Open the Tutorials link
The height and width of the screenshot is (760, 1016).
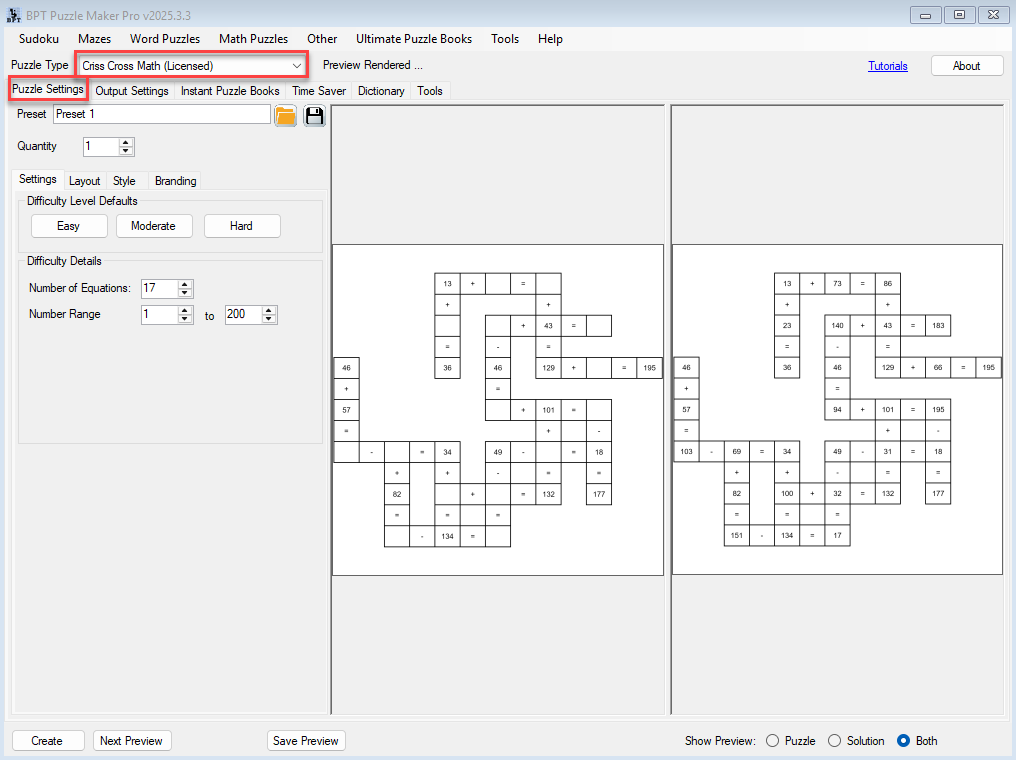[x=887, y=66]
